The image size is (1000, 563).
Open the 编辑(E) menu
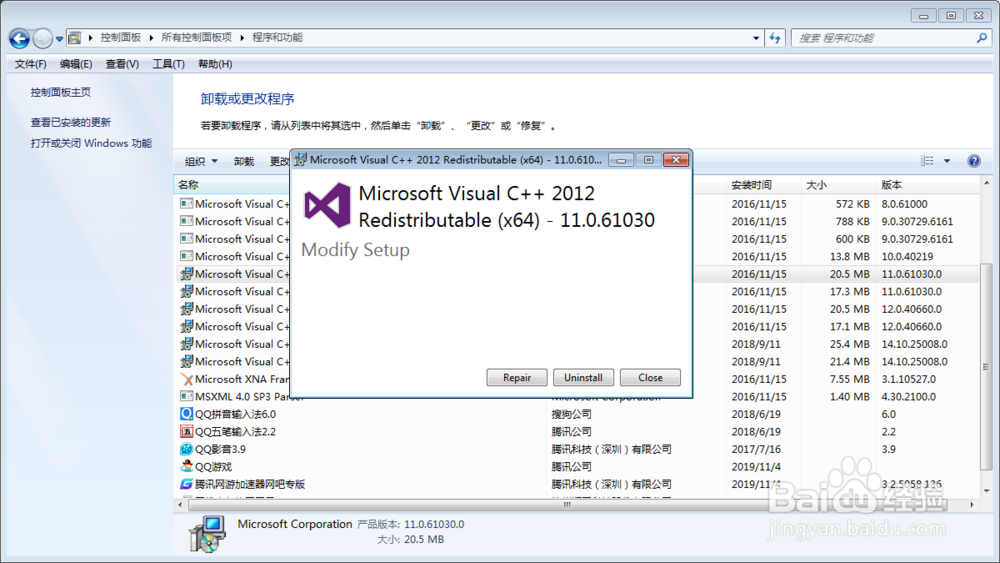pos(76,64)
